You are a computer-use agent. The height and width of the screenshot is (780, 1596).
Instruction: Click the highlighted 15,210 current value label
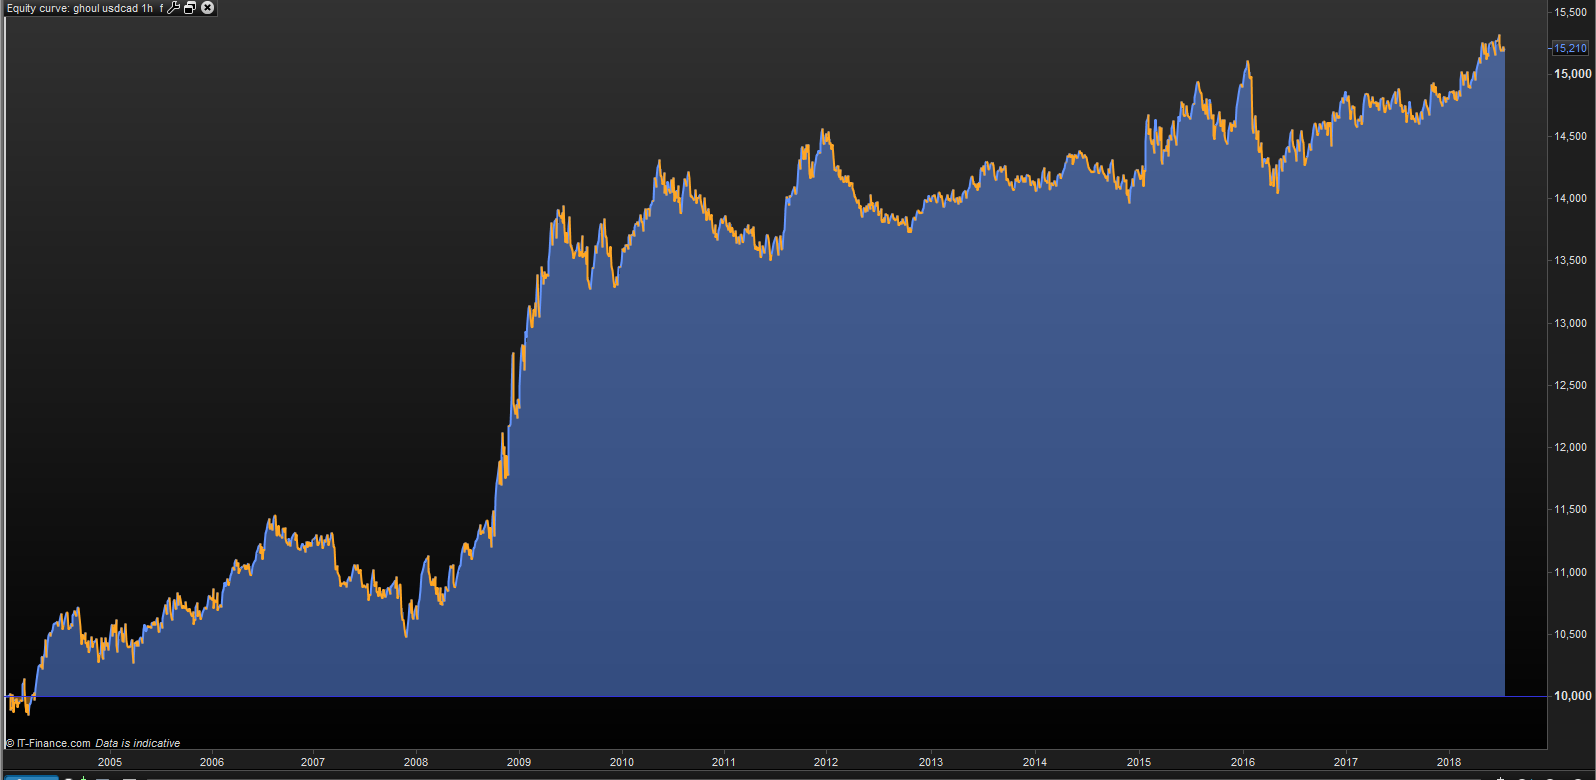click(x=1569, y=48)
